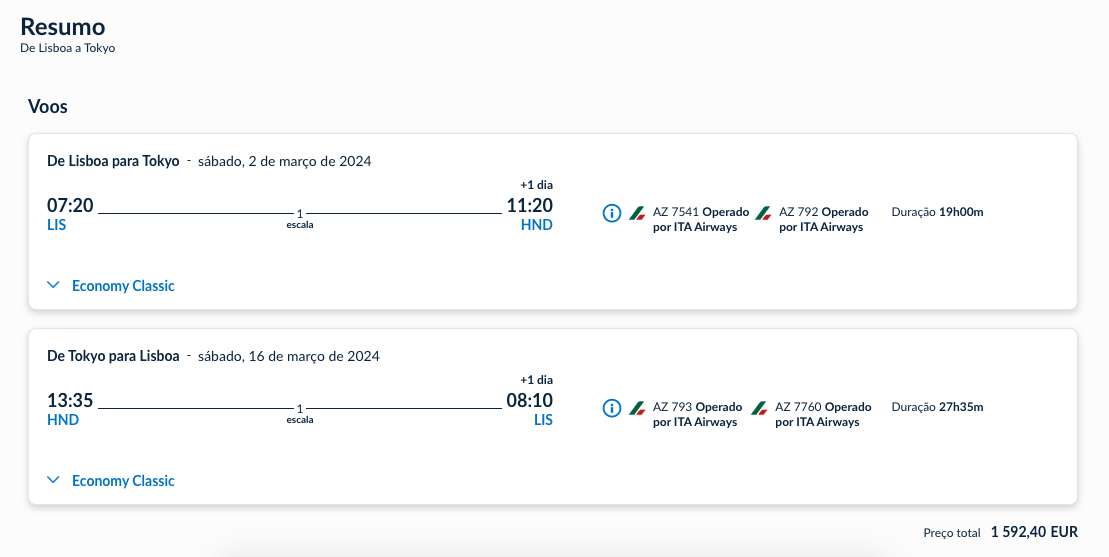Open Economy Classic details for outbound flight
This screenshot has width=1109, height=557.
click(123, 286)
